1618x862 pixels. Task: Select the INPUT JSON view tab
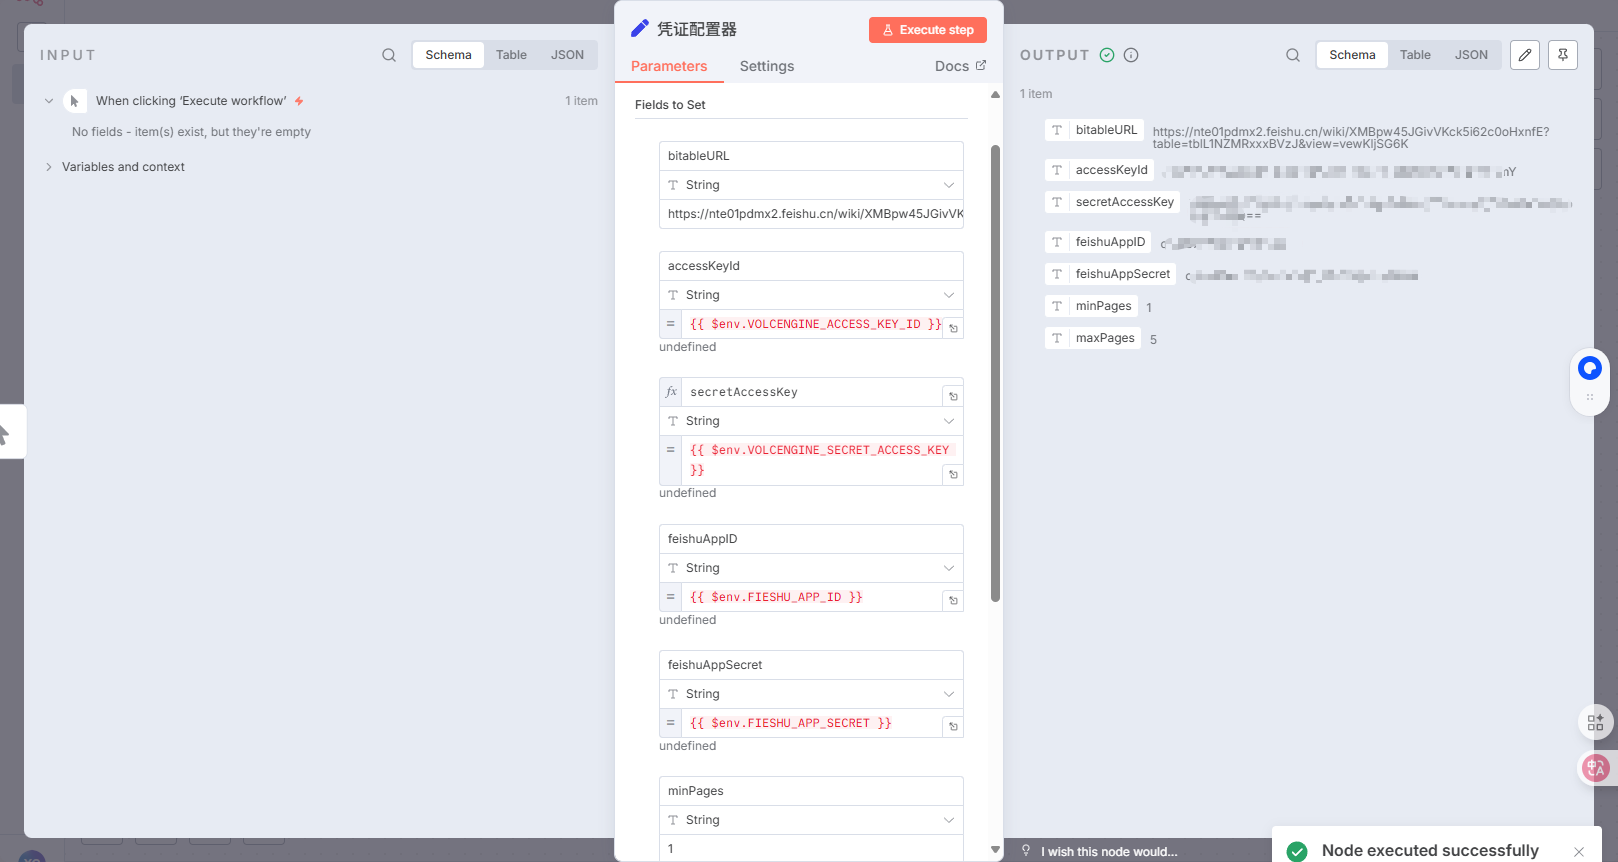click(x=567, y=55)
